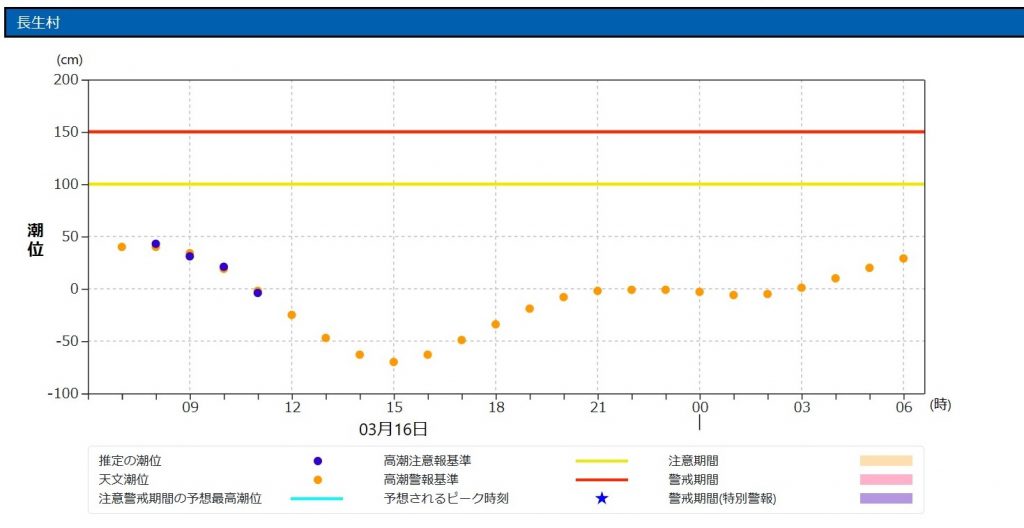Screen dimensions: 1024x528
Task: Click the red line legend sample for 高潮警報基準
Action: 601,480
